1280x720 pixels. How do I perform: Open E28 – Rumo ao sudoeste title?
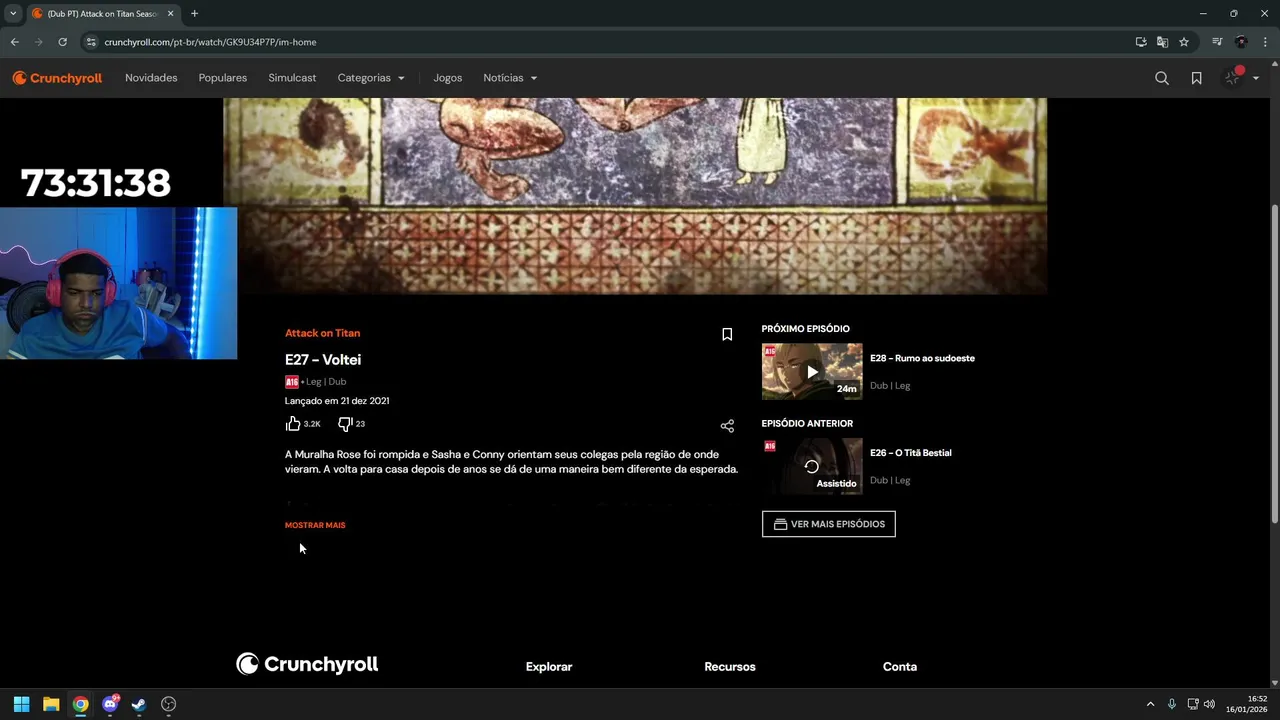click(922, 358)
